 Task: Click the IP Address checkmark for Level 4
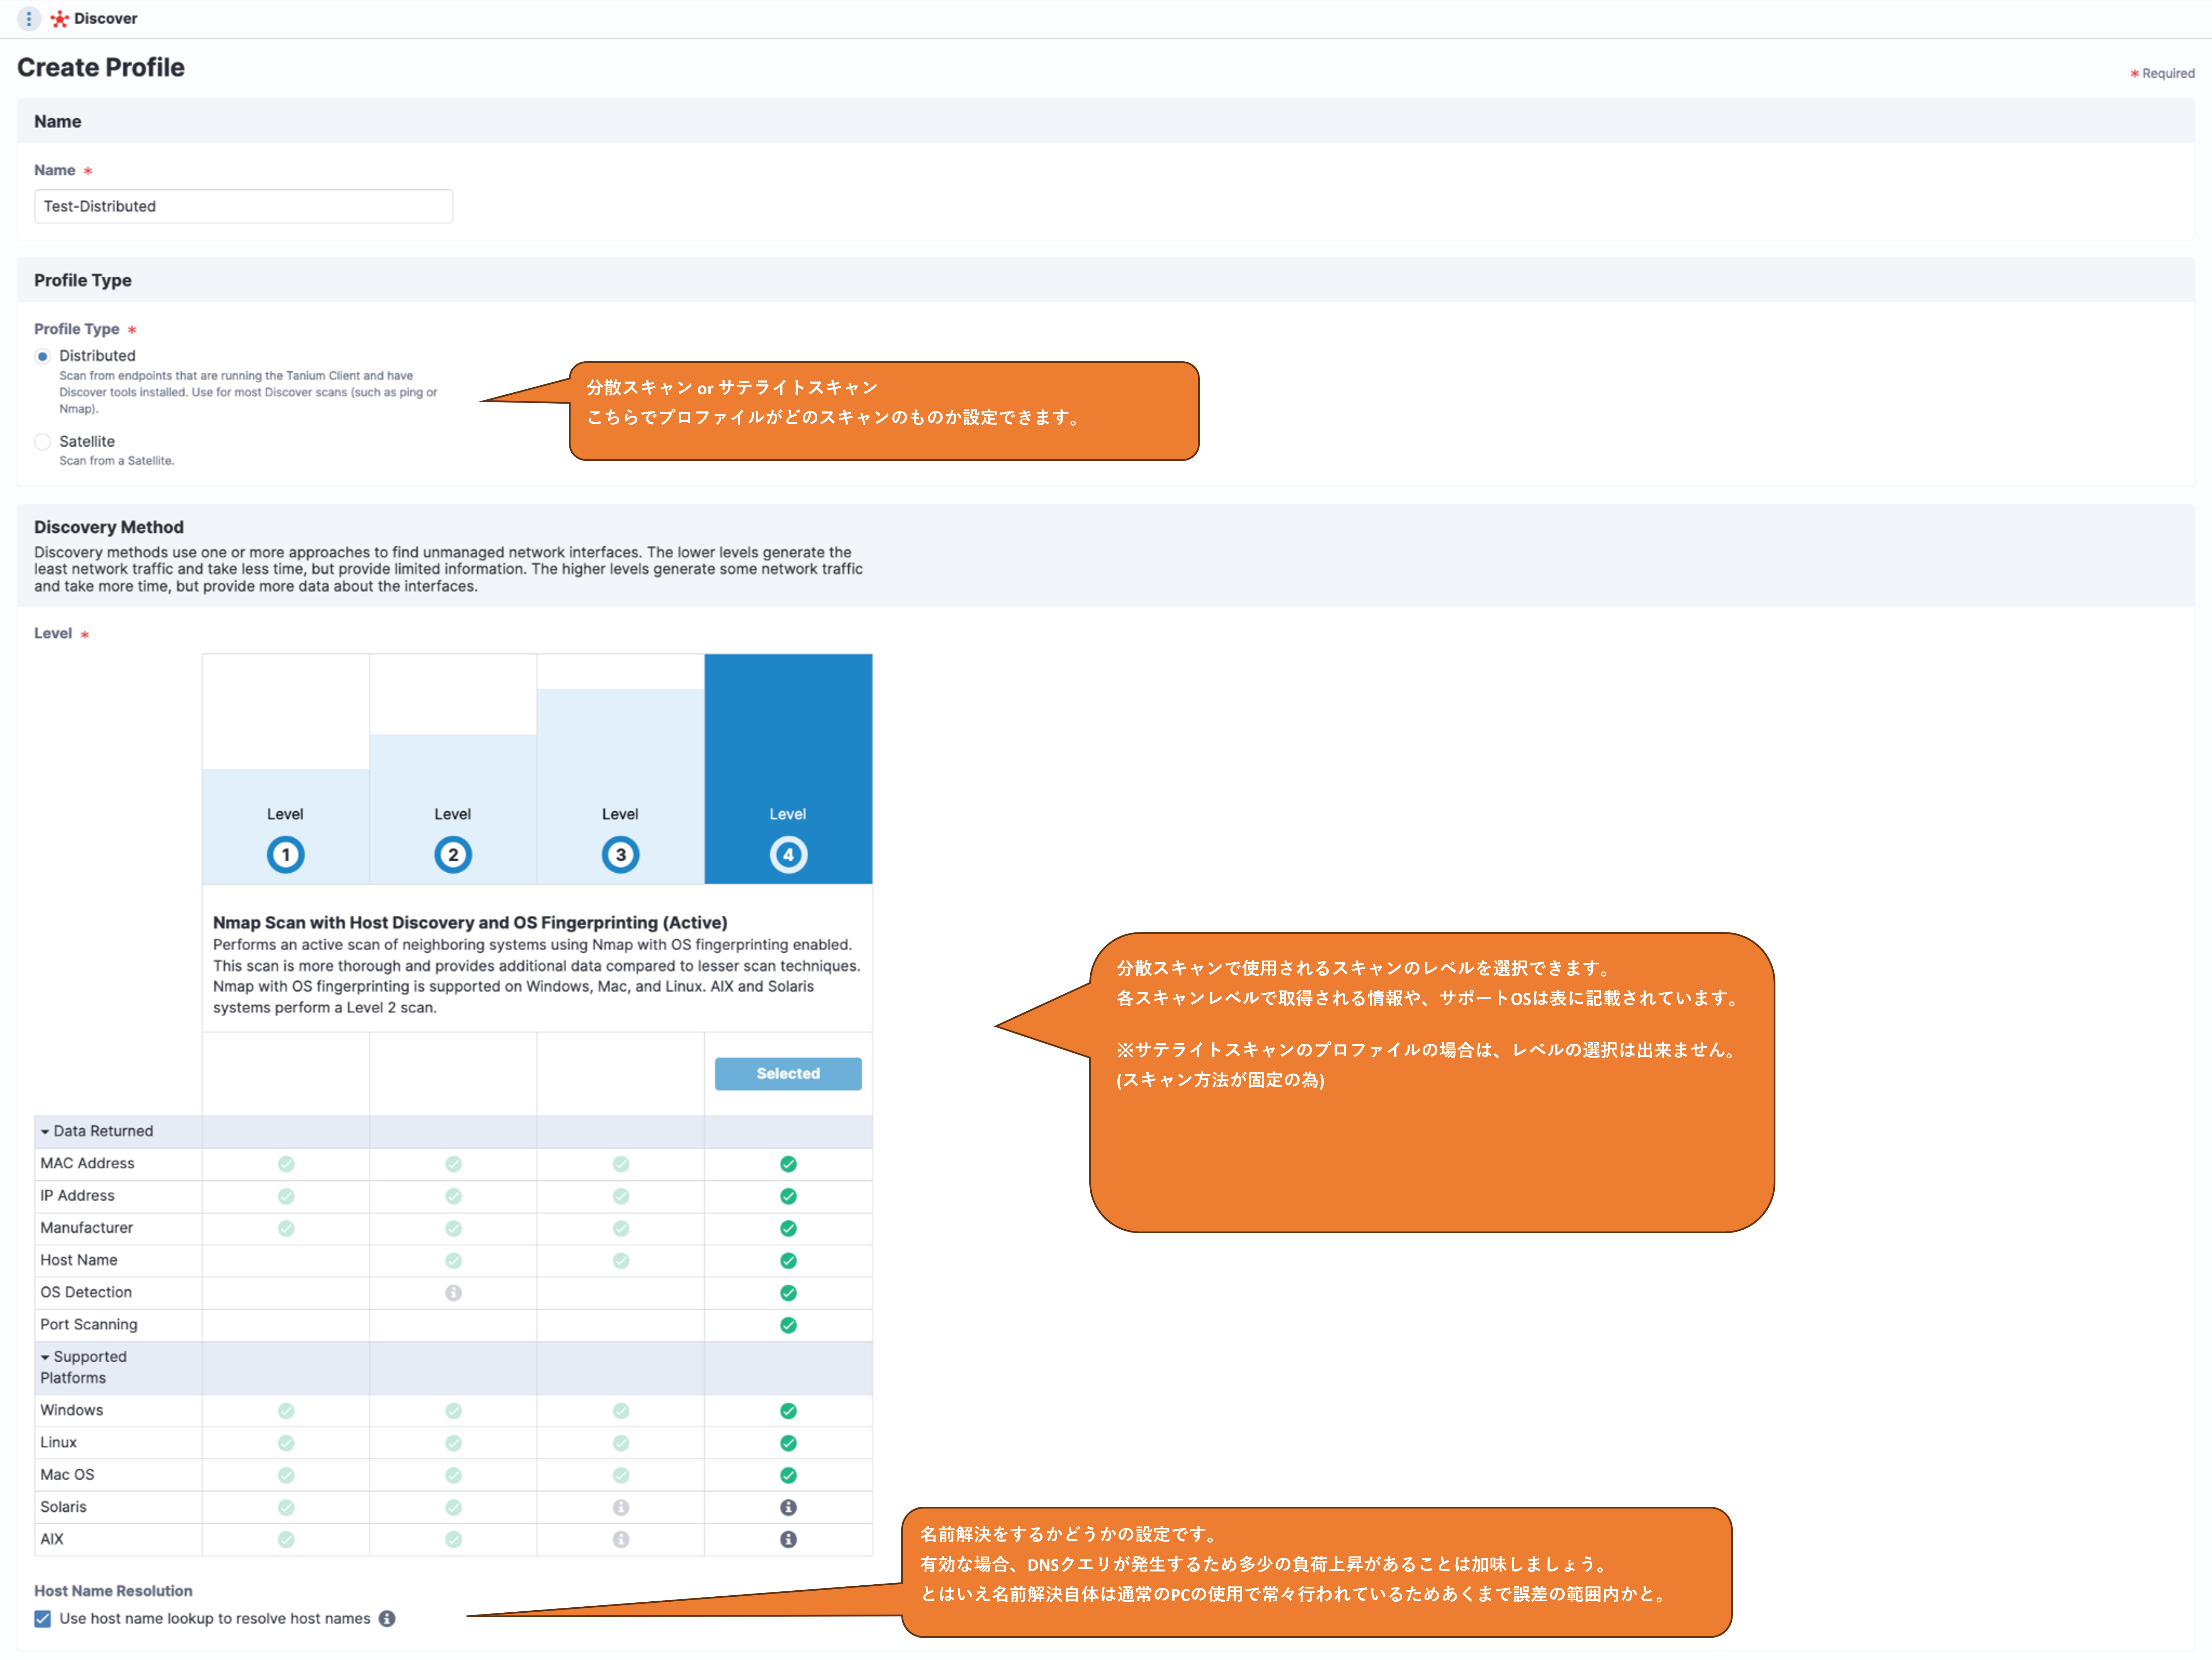(x=788, y=1196)
